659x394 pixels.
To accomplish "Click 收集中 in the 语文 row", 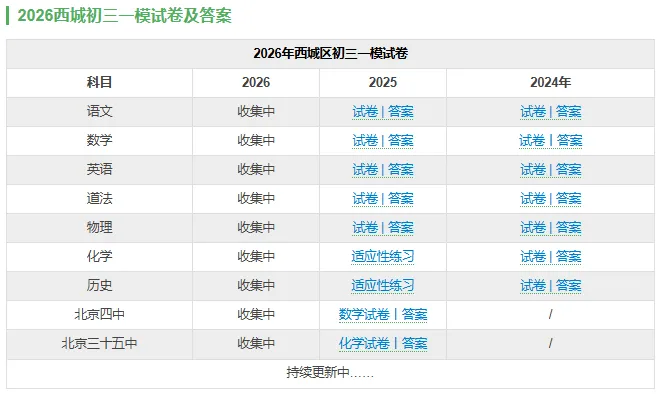I will tap(256, 111).
